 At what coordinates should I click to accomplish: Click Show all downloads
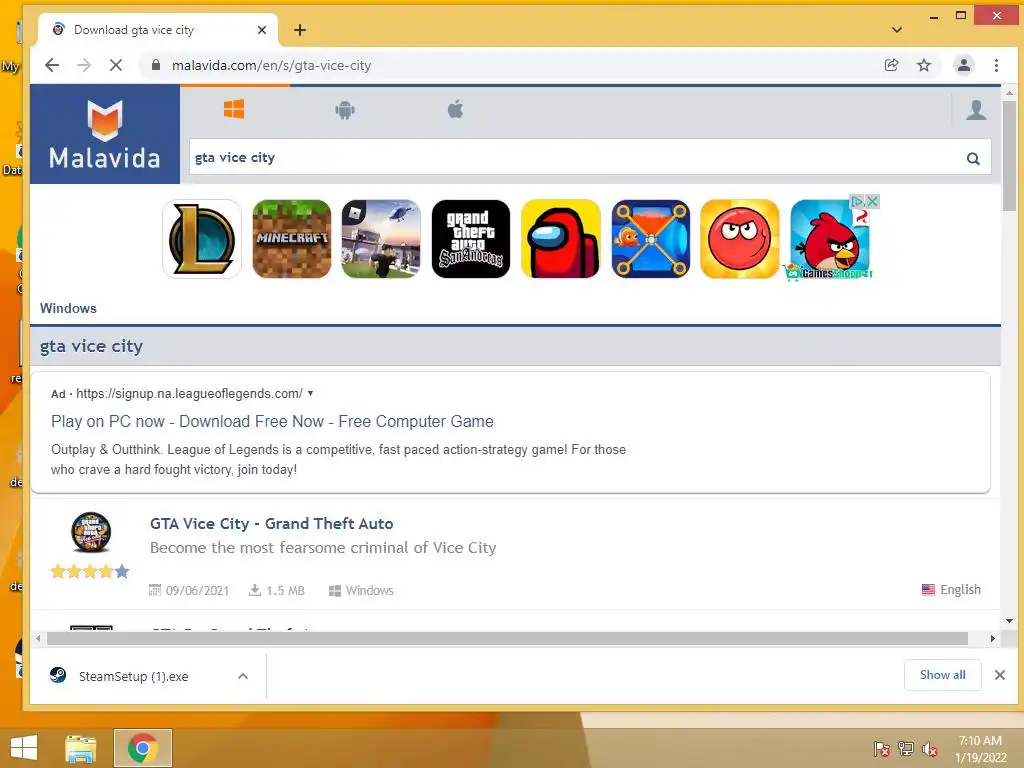click(942, 675)
